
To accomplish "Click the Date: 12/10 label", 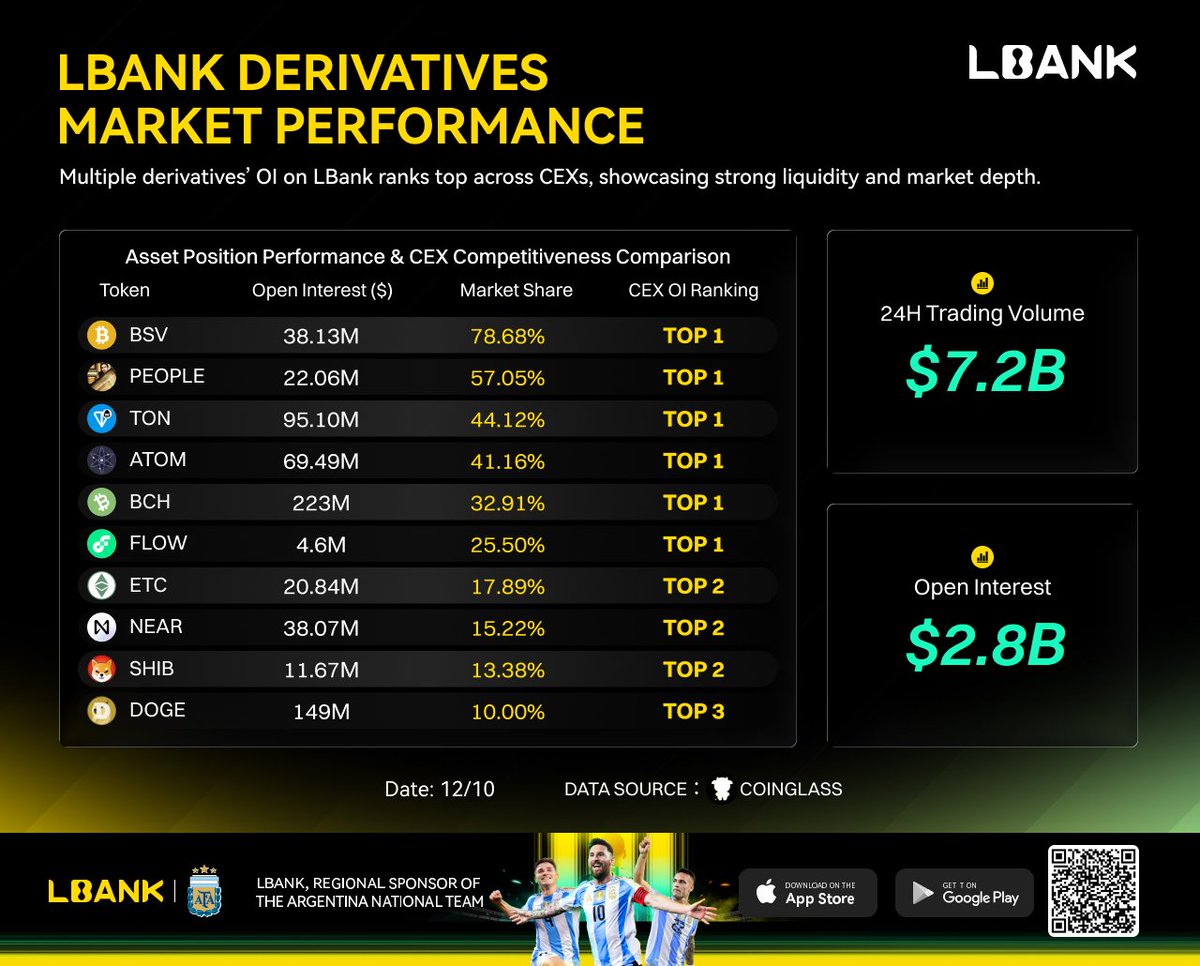I will pos(439,789).
